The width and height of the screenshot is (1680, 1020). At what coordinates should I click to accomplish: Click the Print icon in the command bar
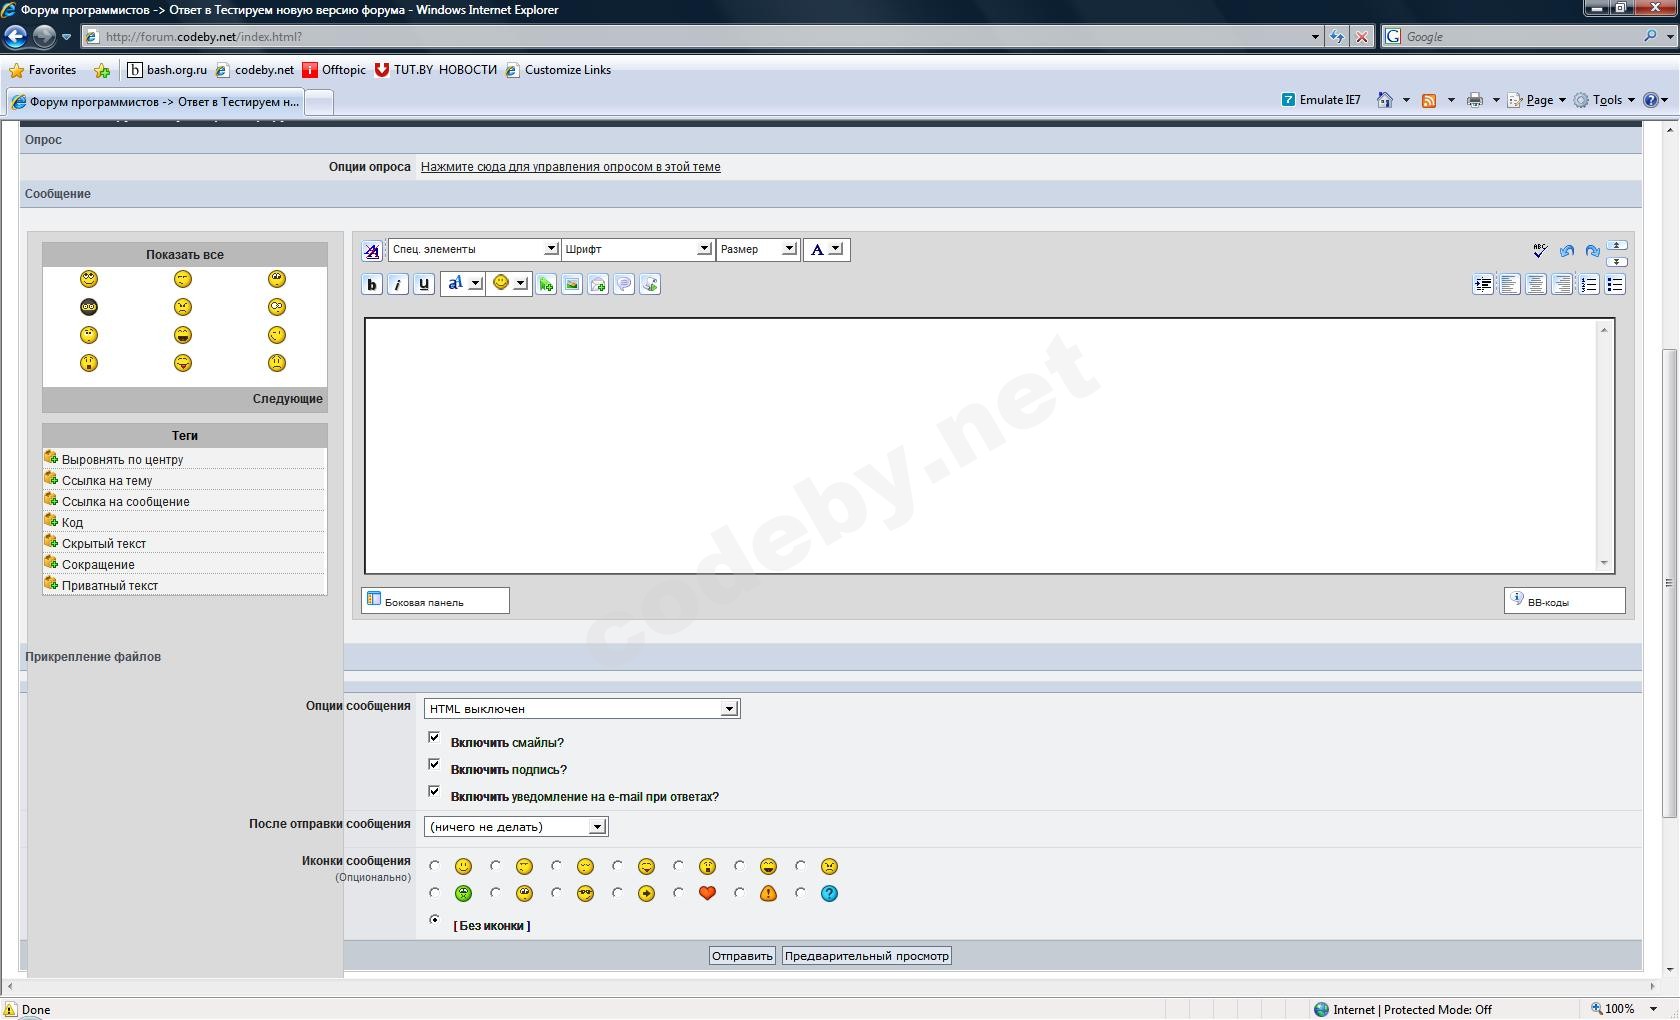(1475, 100)
